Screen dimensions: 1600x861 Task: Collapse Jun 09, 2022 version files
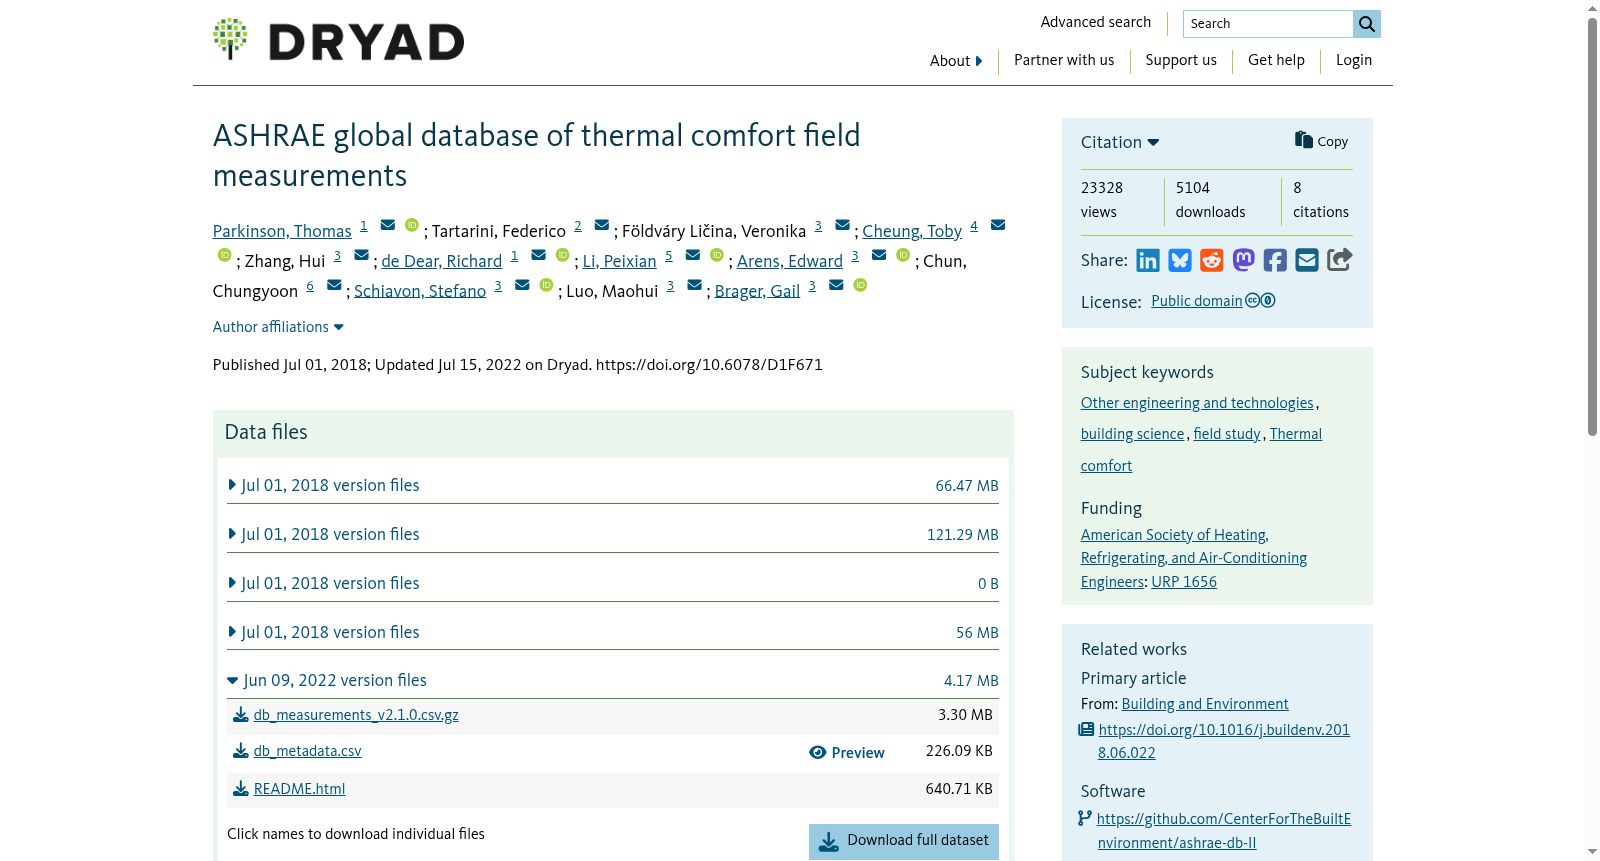327,681
